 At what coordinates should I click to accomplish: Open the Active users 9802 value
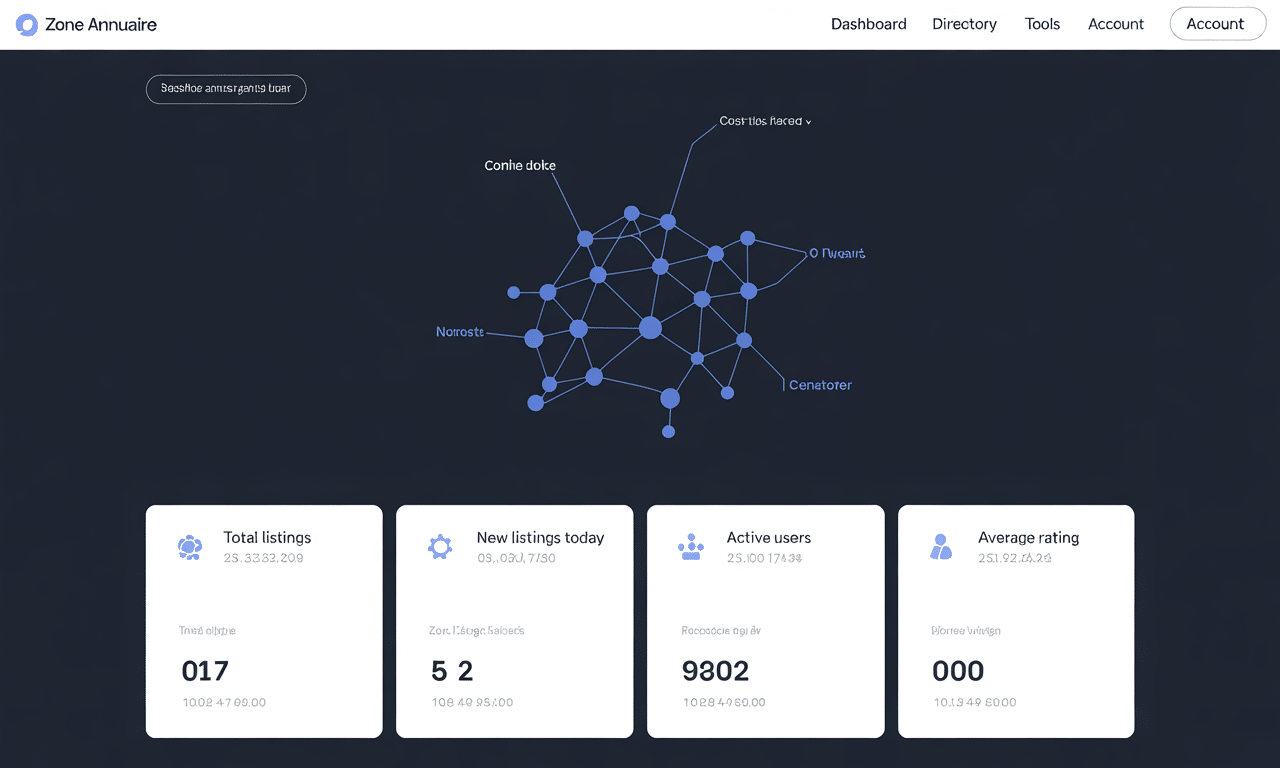[x=715, y=670]
